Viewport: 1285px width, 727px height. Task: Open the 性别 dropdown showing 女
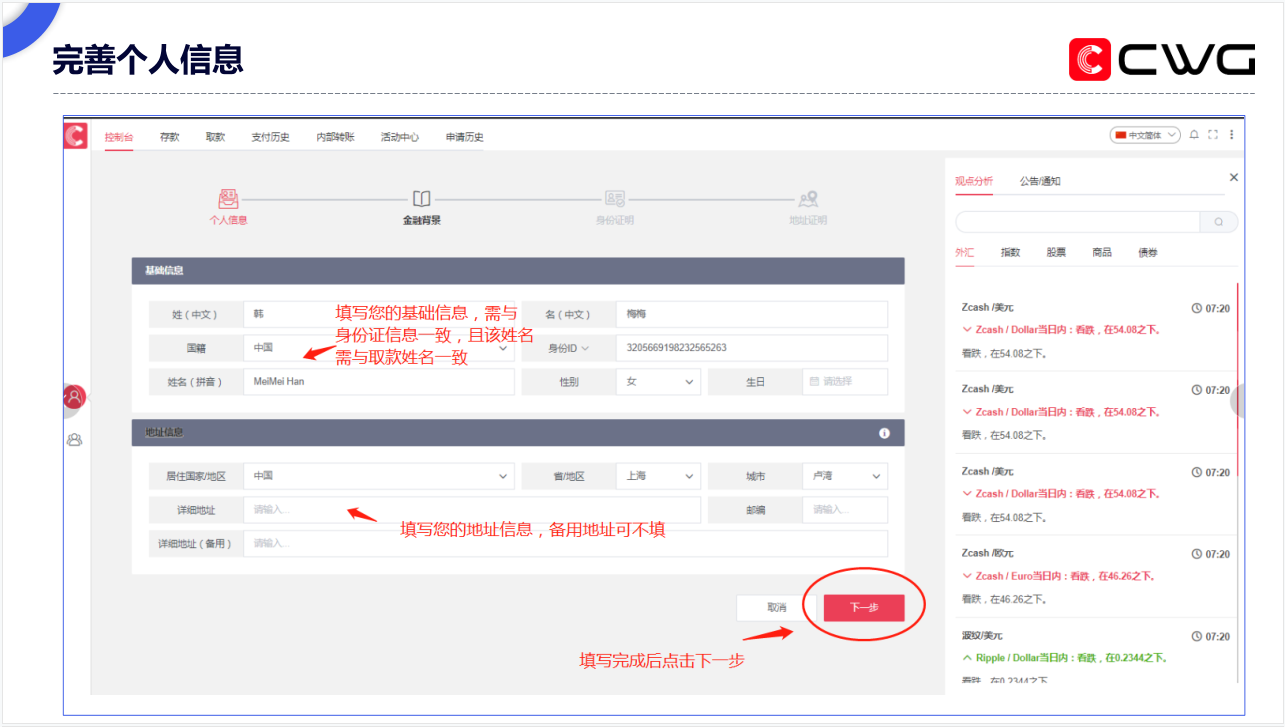point(658,382)
